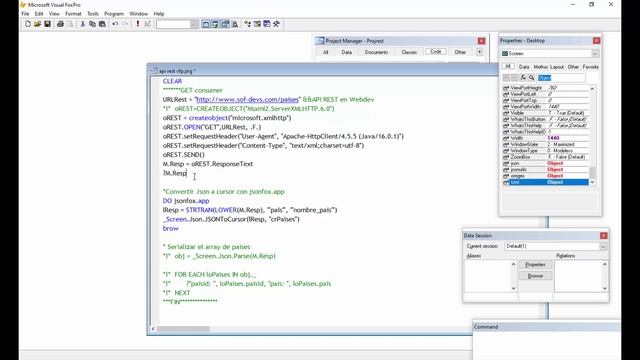
Task: Undo the last edit from the toolbar
Action: 115,24
